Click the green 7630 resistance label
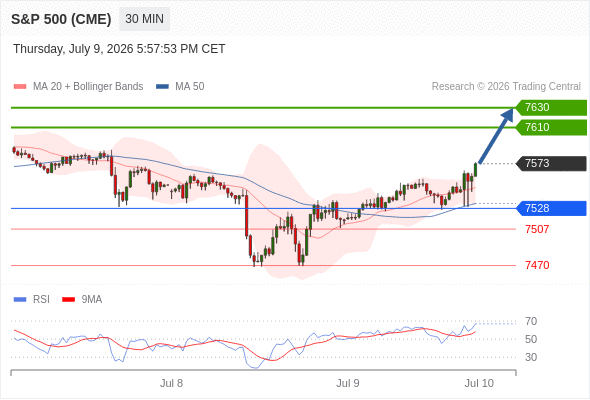This screenshot has height=400, width=590. [x=551, y=108]
